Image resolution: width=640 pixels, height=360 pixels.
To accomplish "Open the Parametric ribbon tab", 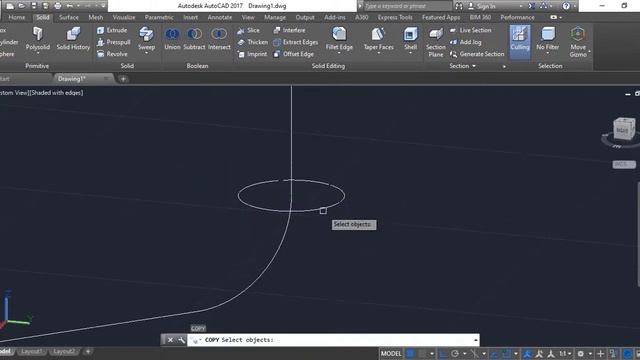I will [x=159, y=17].
